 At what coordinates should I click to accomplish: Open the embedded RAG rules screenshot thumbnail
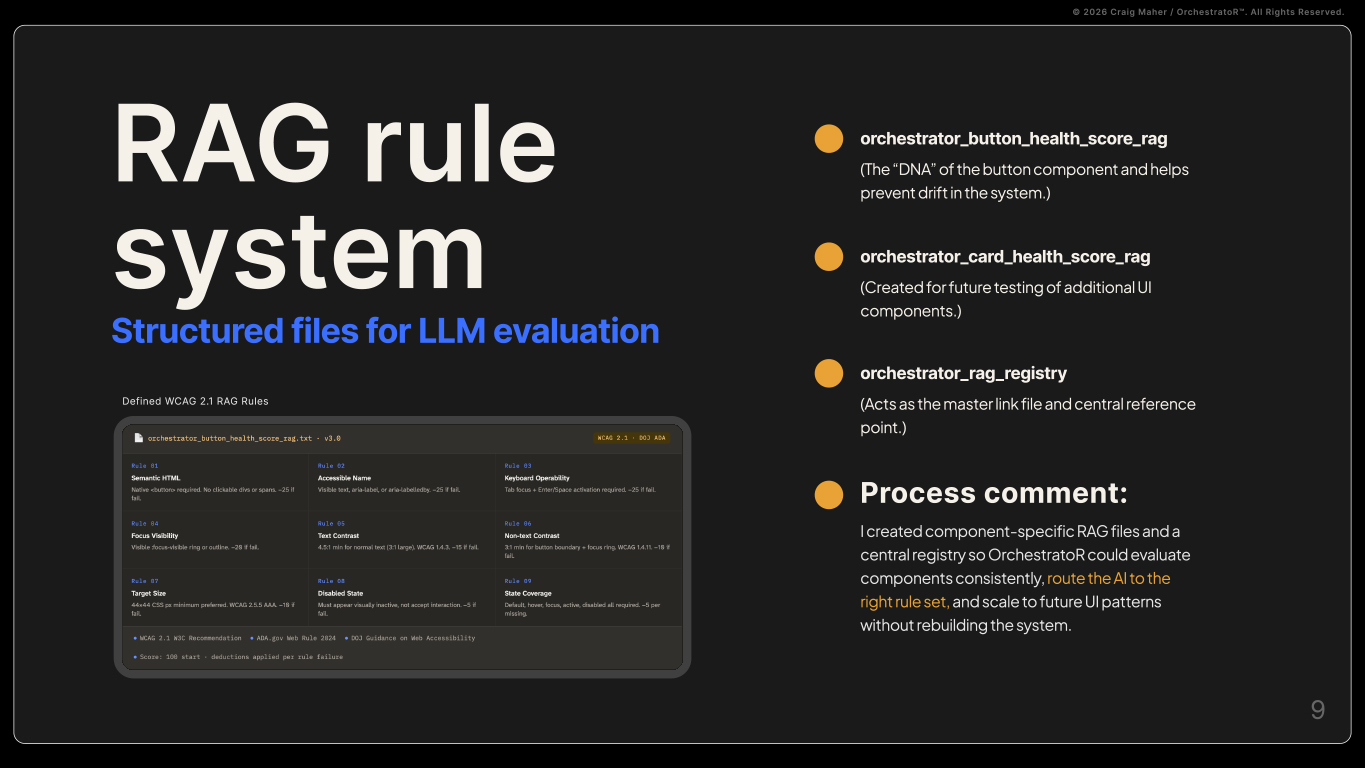(402, 547)
